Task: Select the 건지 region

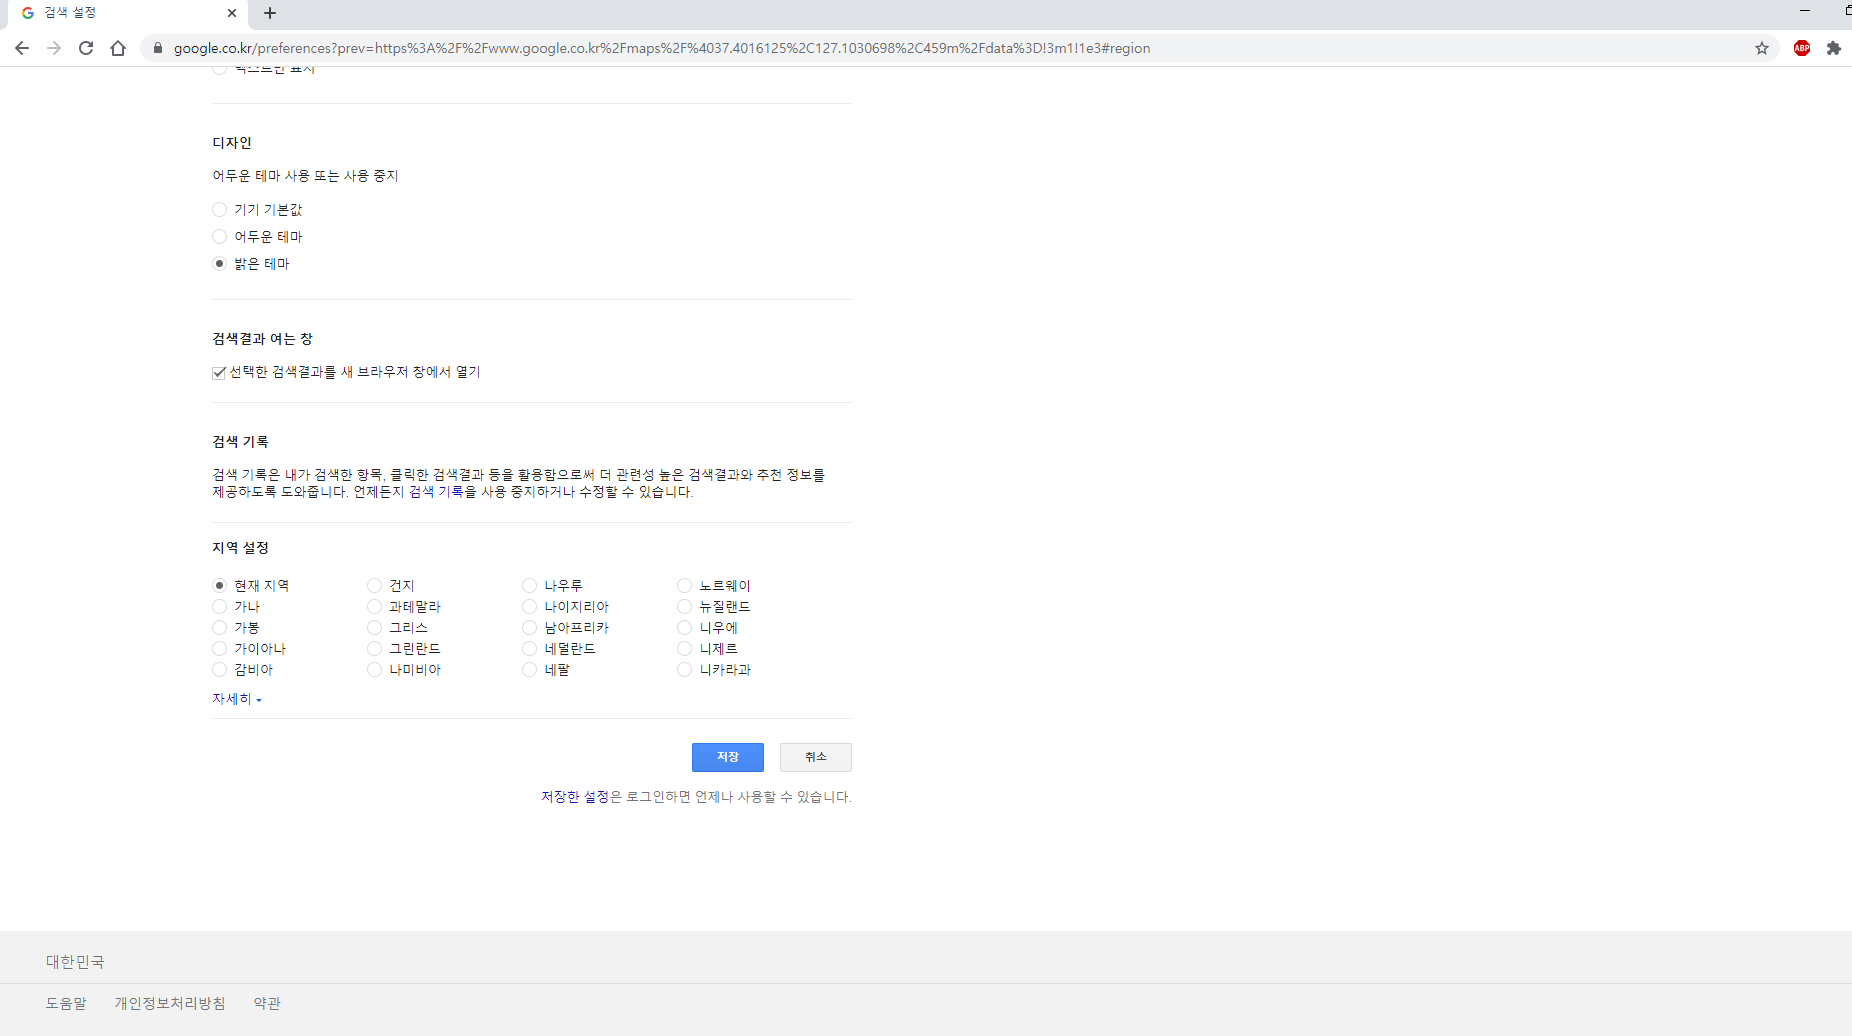Action: coord(375,586)
